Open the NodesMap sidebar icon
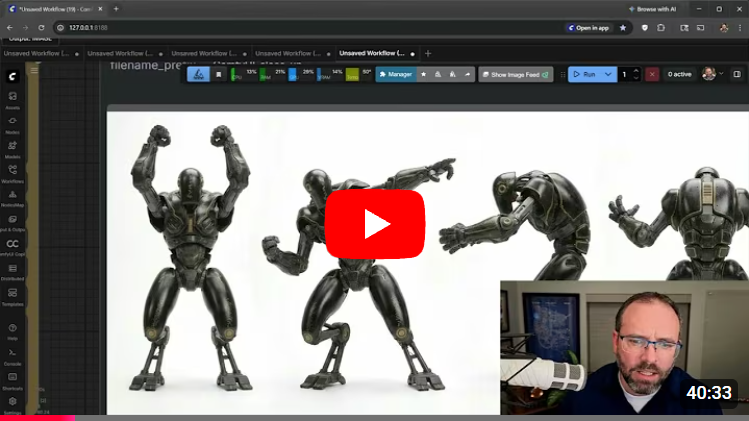749x421 pixels. (13, 197)
